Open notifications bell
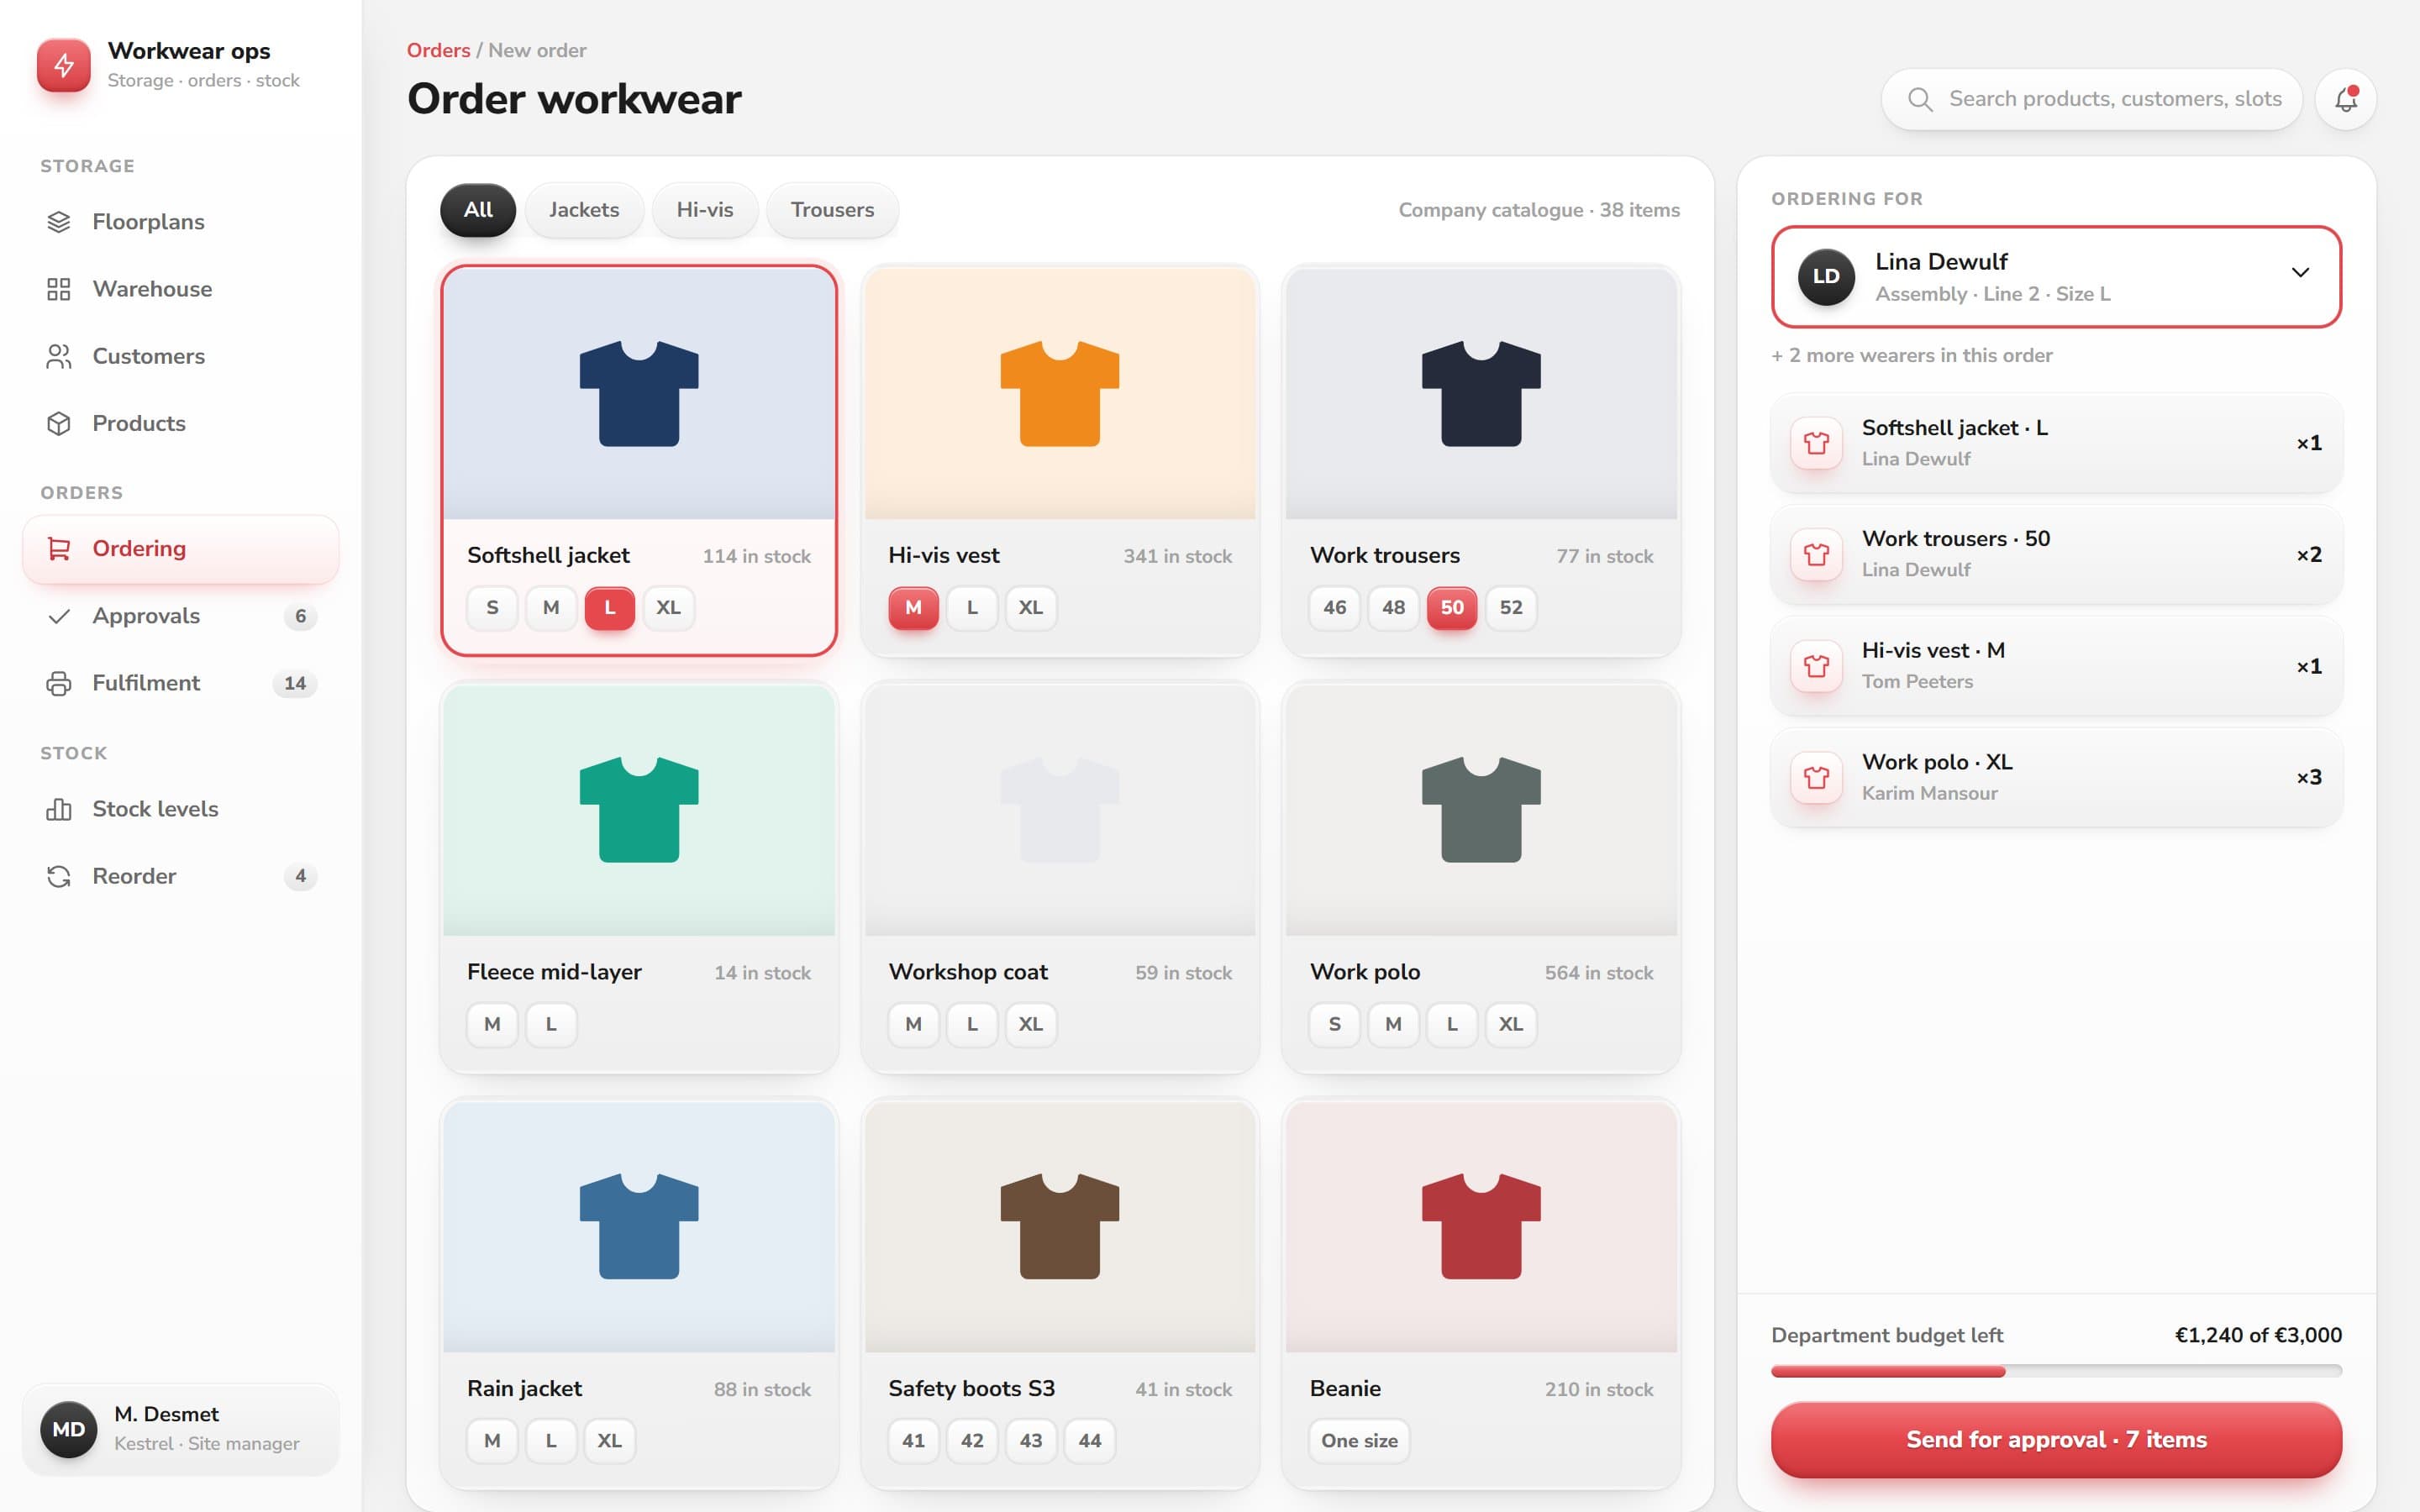2420x1512 pixels. [2345, 99]
